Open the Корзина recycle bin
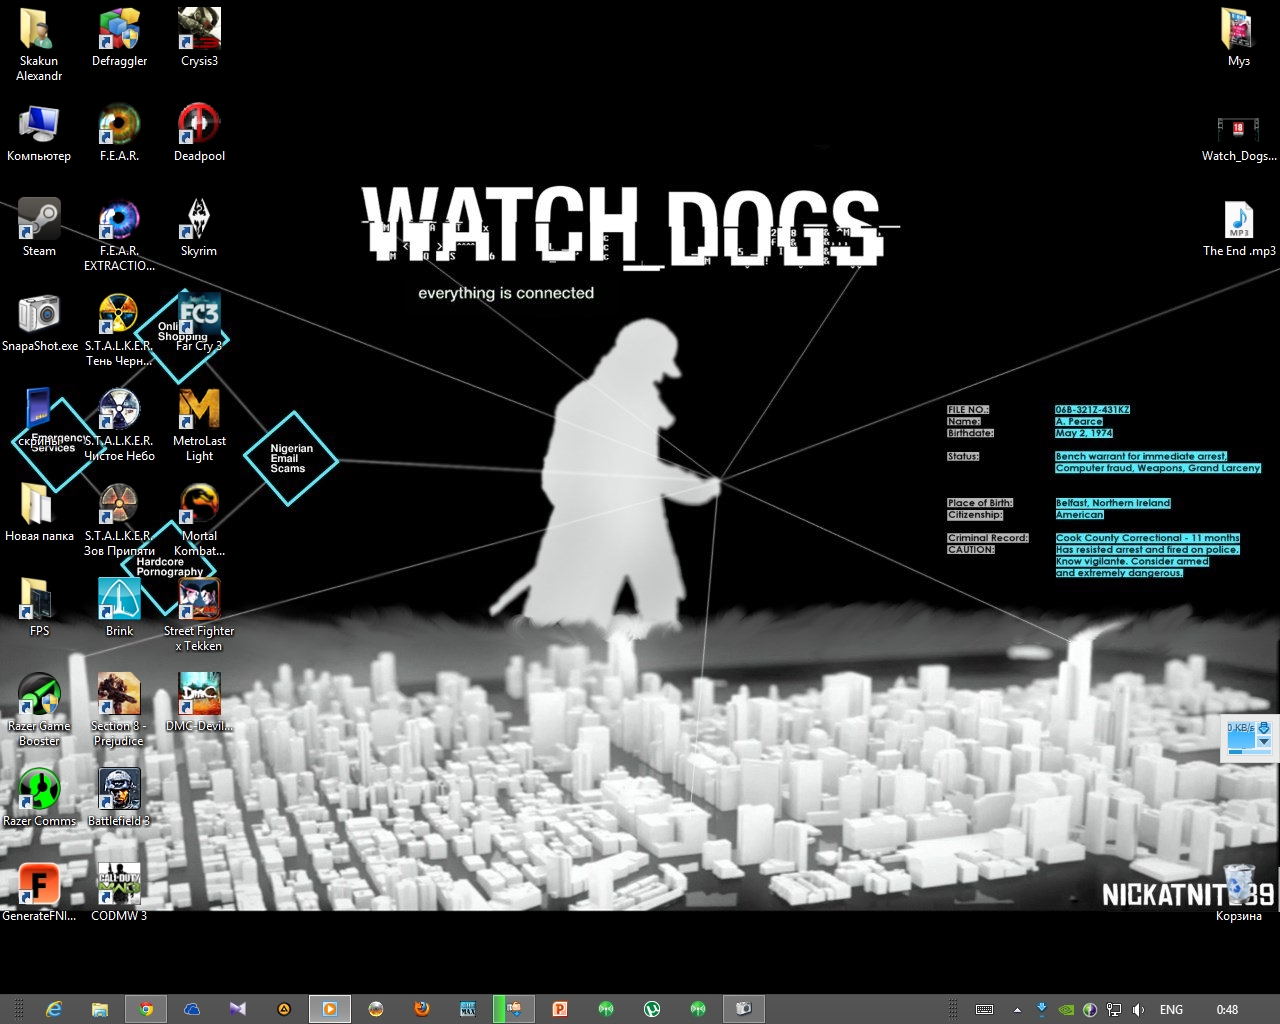The height and width of the screenshot is (1024, 1280). (x=1239, y=893)
